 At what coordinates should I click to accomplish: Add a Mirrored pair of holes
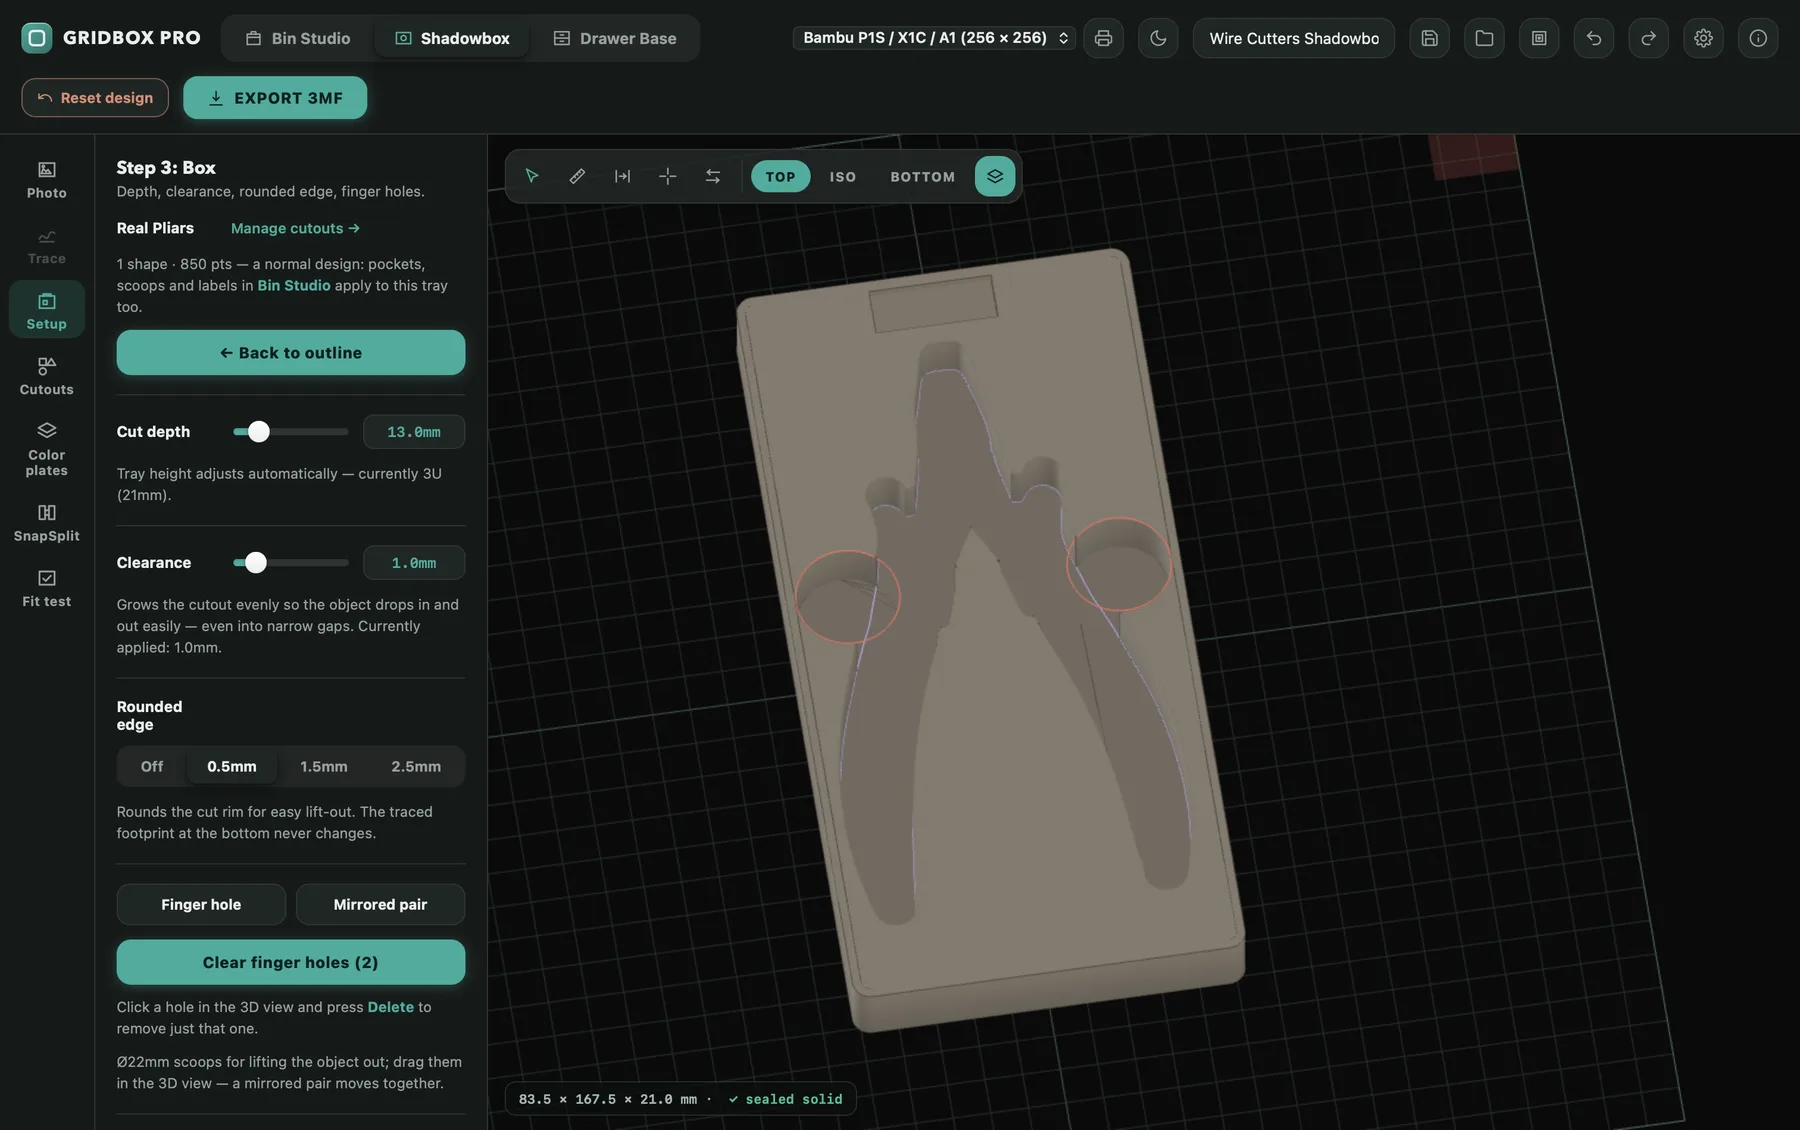point(380,904)
